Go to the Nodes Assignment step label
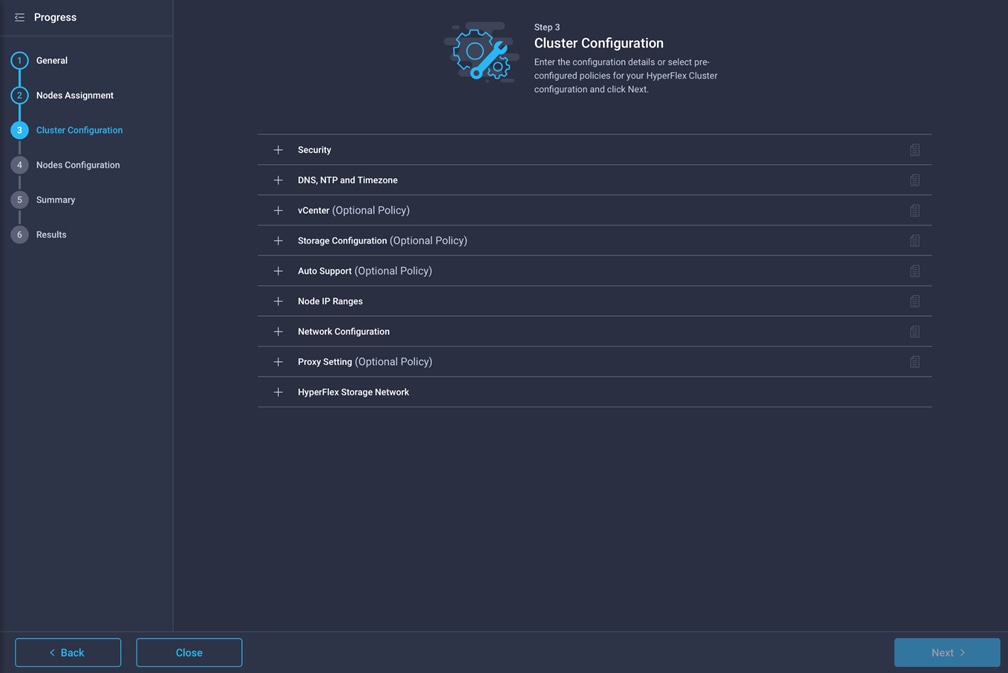Screen dimensions: 1008x673 click(75, 95)
